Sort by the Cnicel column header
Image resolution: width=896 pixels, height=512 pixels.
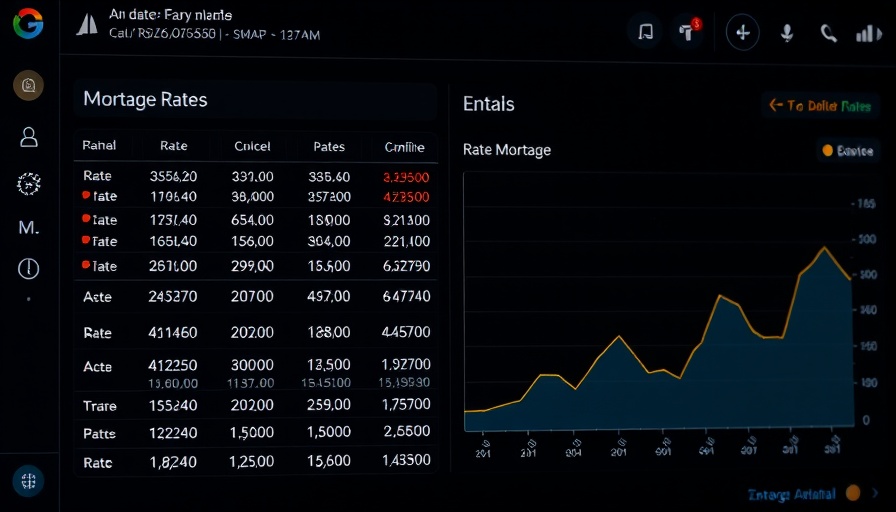(252, 146)
